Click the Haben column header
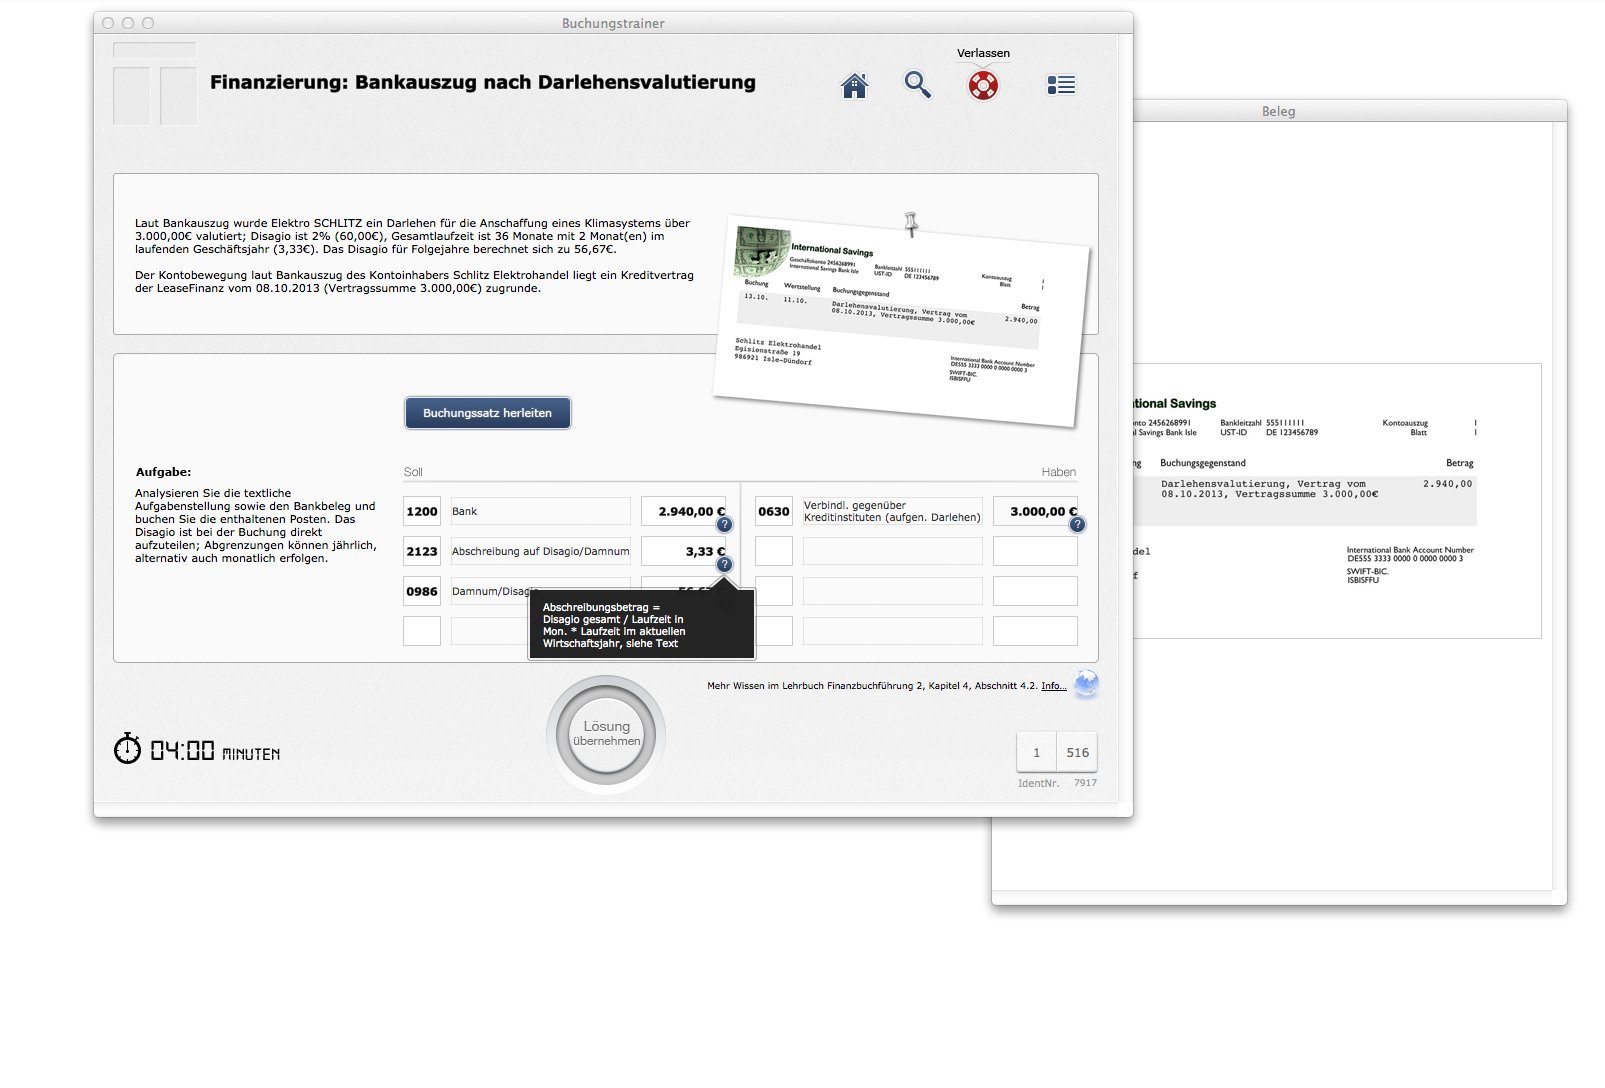 (1058, 472)
